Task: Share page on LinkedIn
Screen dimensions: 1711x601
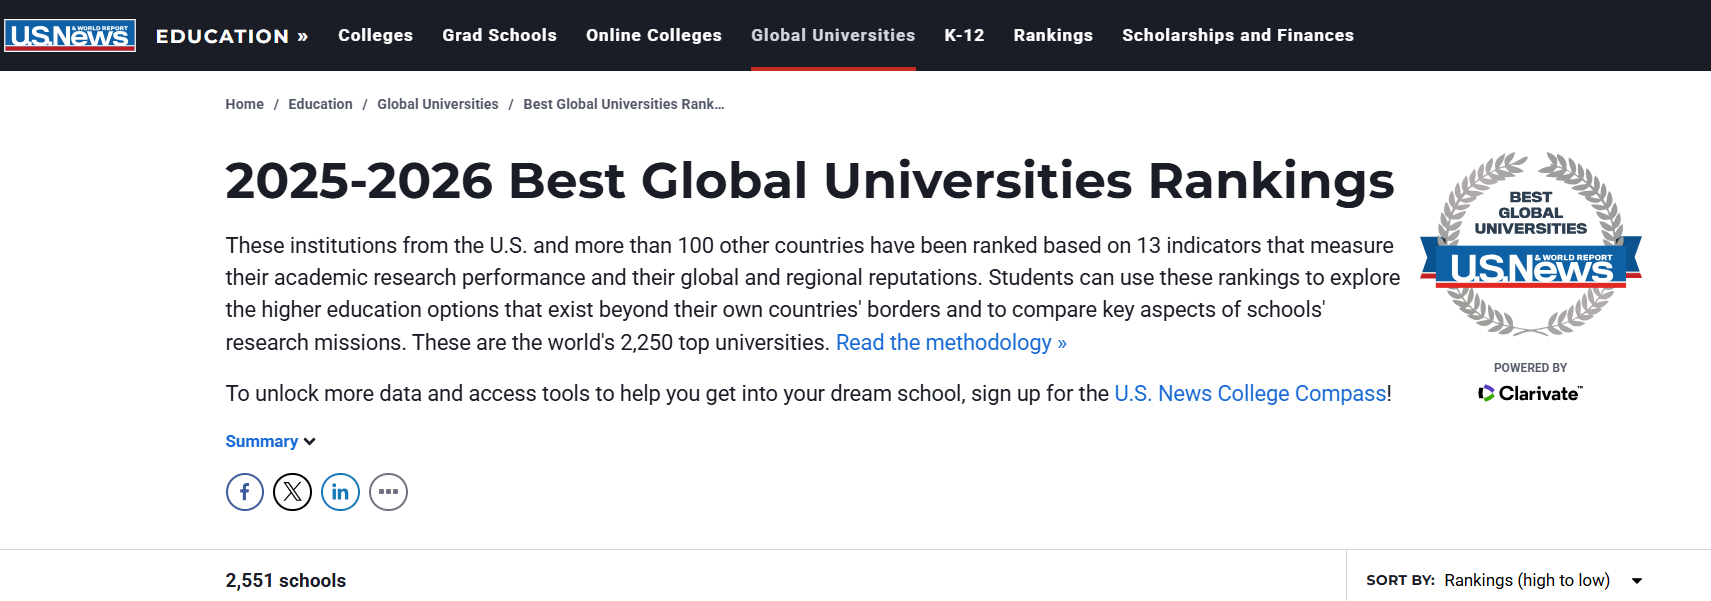Action: 340,492
